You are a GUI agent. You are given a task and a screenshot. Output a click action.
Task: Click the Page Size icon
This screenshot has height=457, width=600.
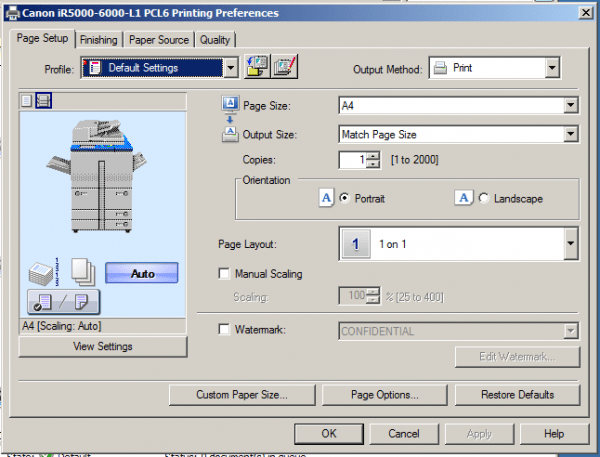[x=230, y=104]
